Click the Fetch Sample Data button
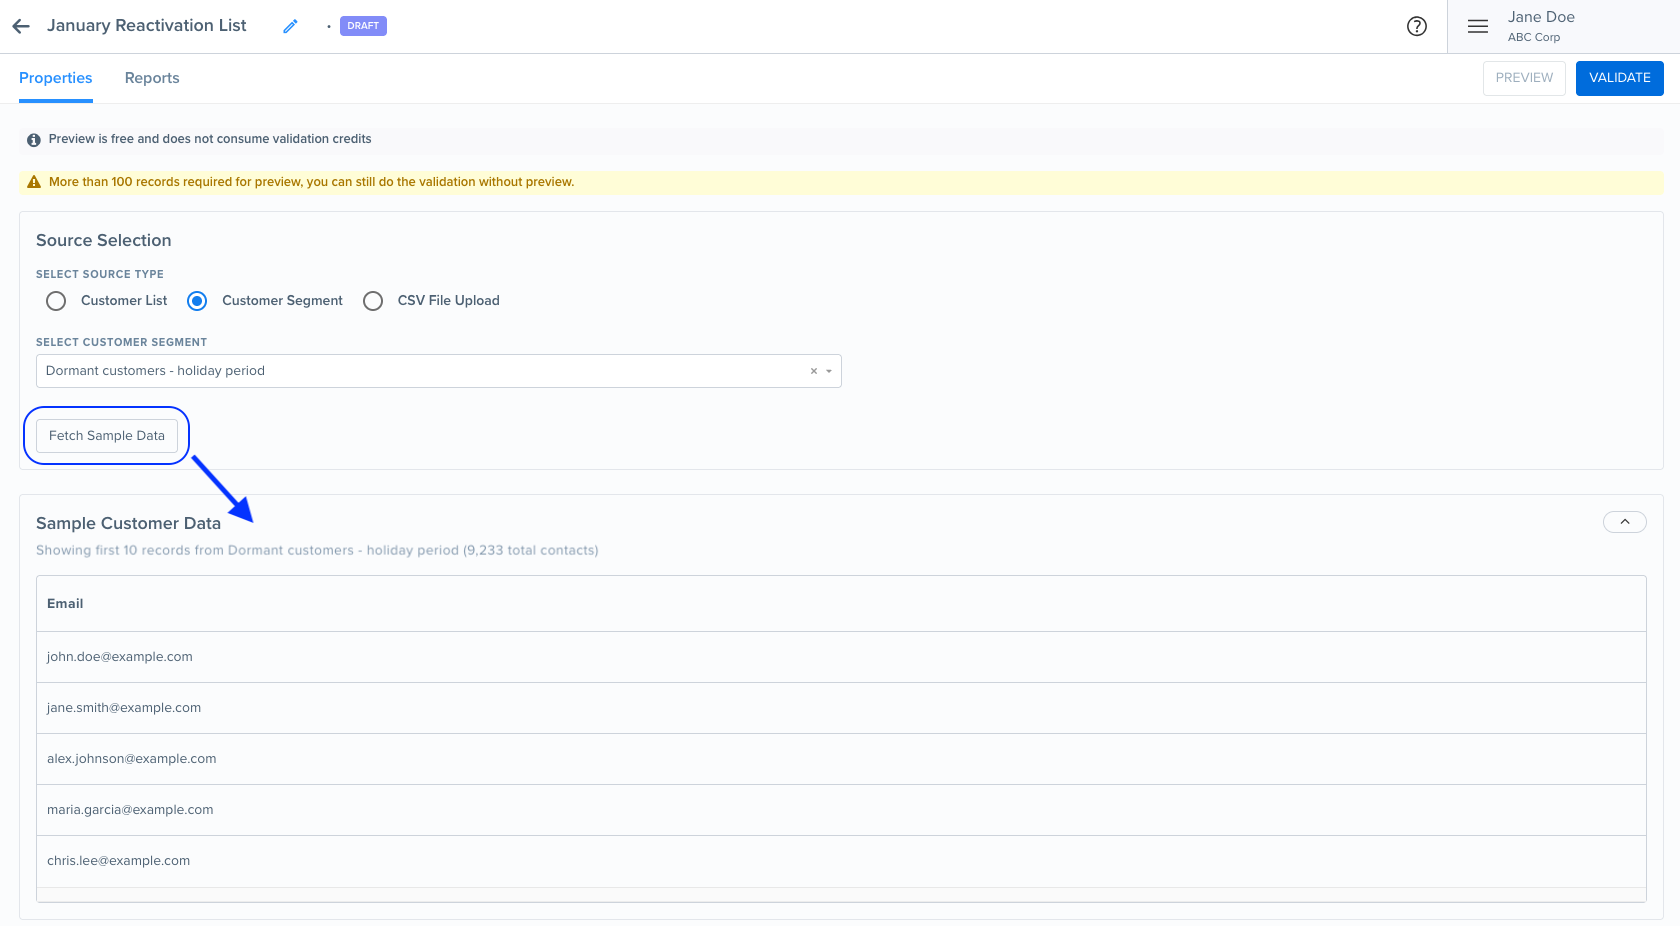Viewport: 1680px width, 926px height. tap(107, 435)
